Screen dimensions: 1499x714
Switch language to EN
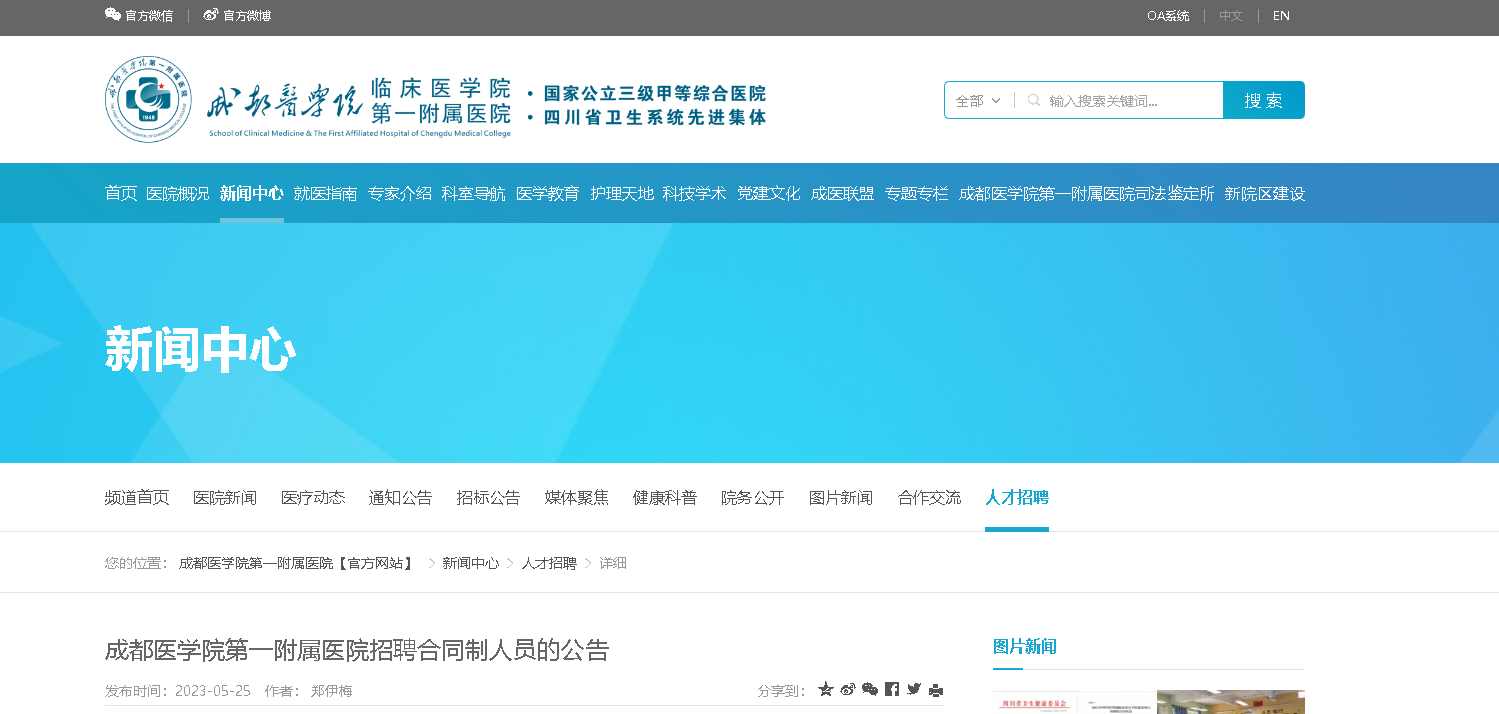[x=1281, y=15]
